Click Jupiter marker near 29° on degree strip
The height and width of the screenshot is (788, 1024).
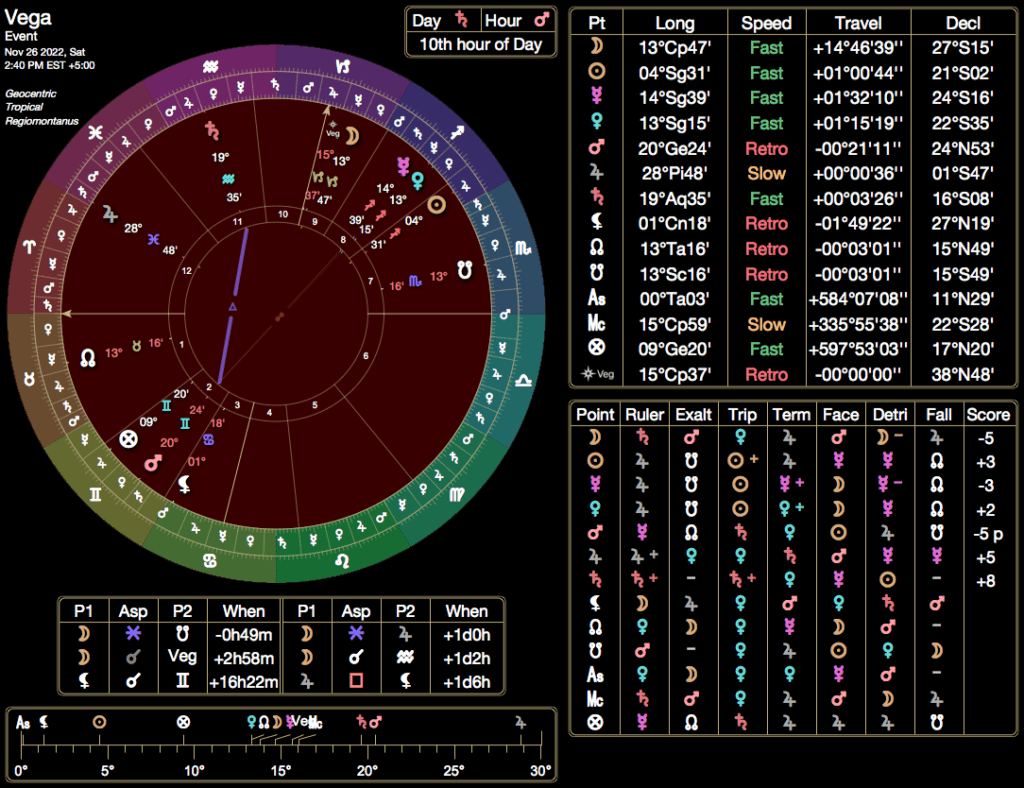[x=520, y=721]
